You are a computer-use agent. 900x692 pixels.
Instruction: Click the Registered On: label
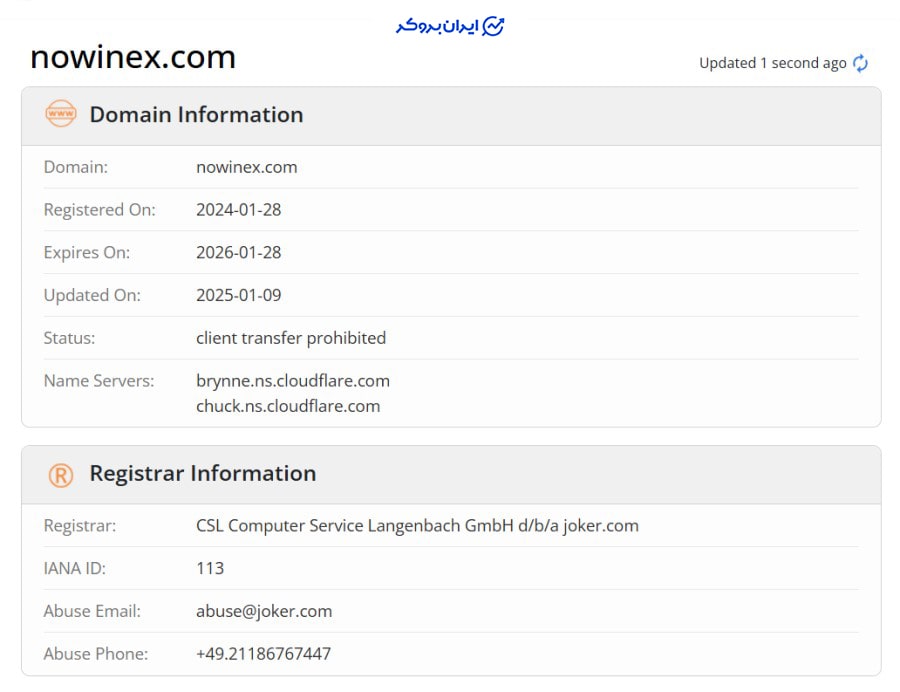click(x=99, y=210)
